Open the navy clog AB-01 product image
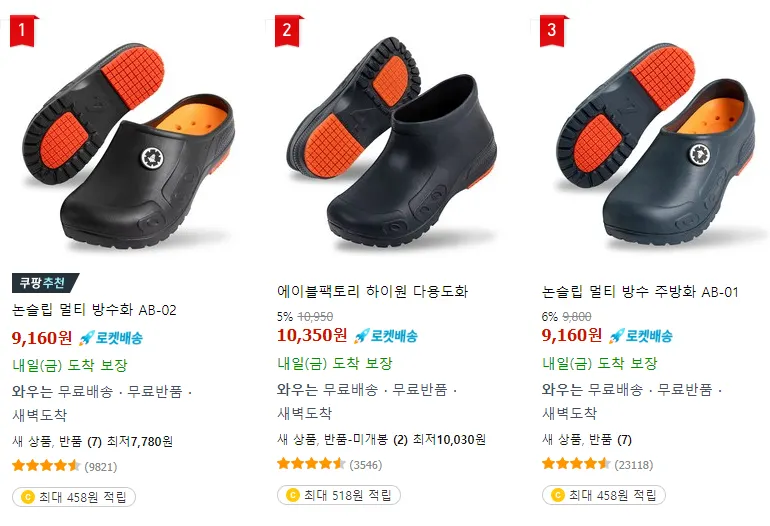This screenshot has height=526, width=770. point(656,146)
